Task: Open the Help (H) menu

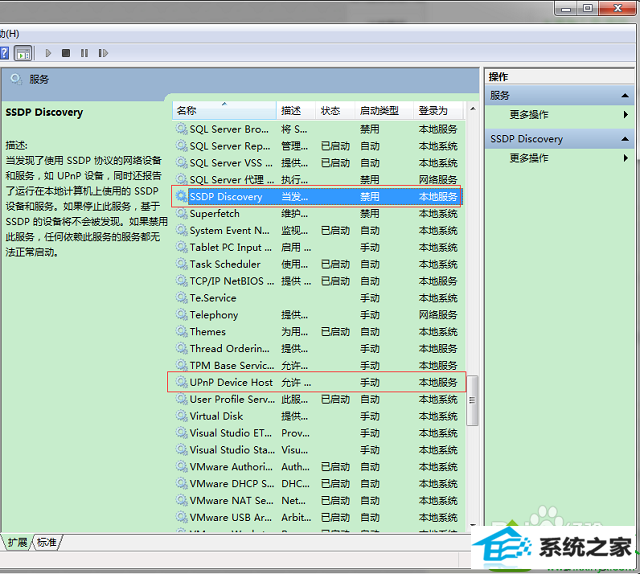Action: click(x=10, y=34)
